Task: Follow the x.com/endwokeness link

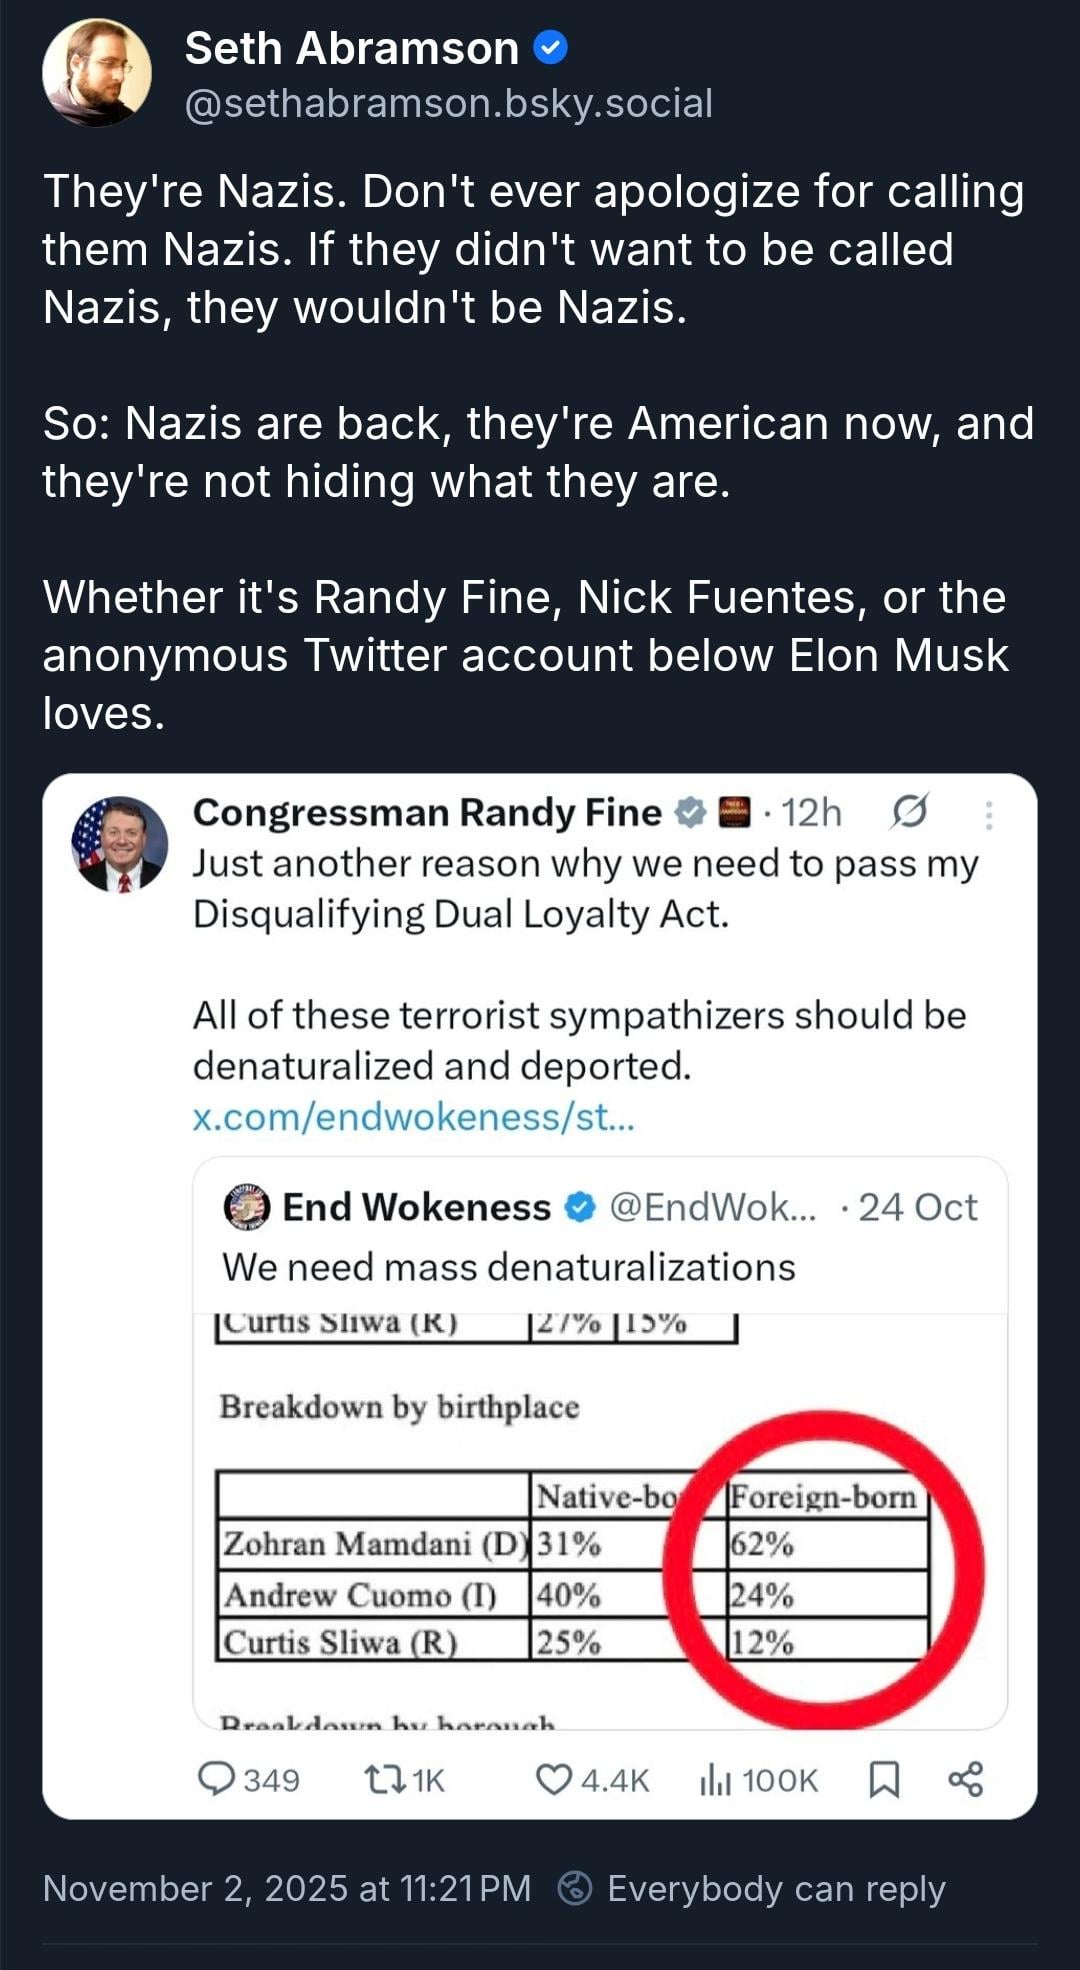Action: [413, 1116]
